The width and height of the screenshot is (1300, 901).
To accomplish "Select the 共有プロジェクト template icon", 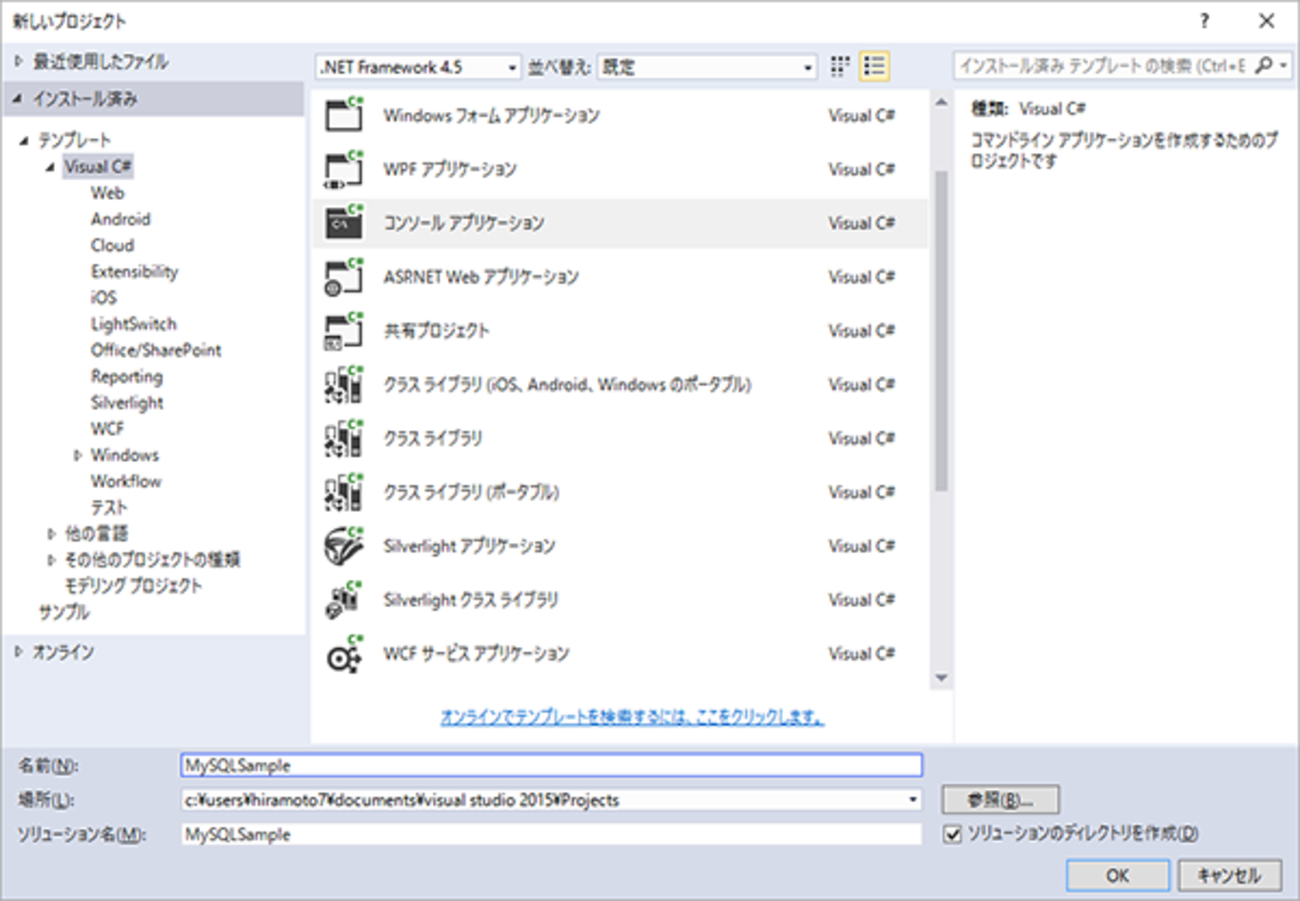I will click(344, 331).
